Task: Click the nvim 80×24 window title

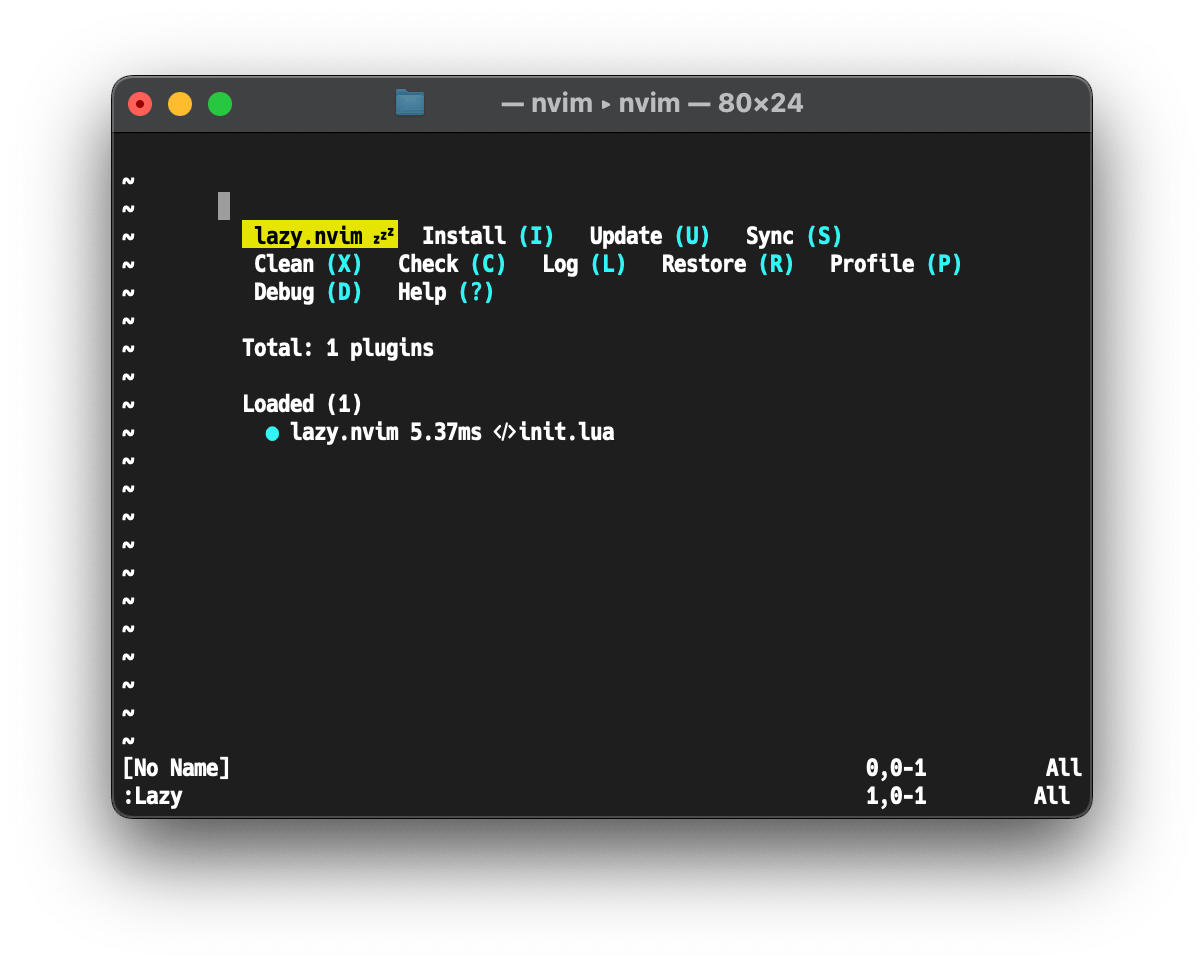Action: click(652, 103)
